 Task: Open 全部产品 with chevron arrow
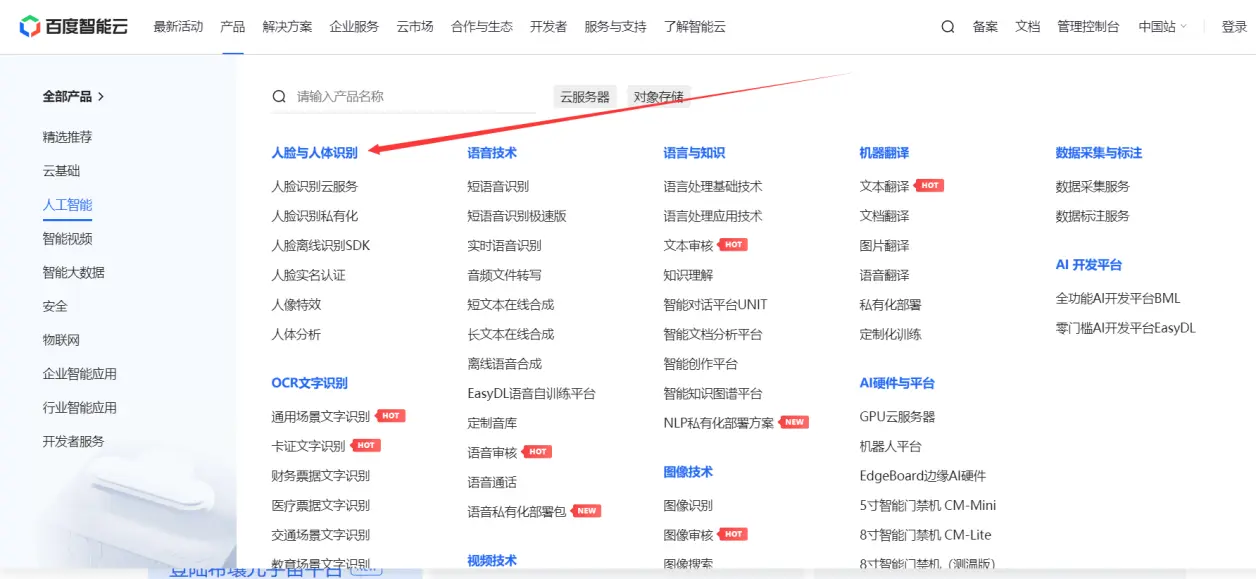point(73,96)
